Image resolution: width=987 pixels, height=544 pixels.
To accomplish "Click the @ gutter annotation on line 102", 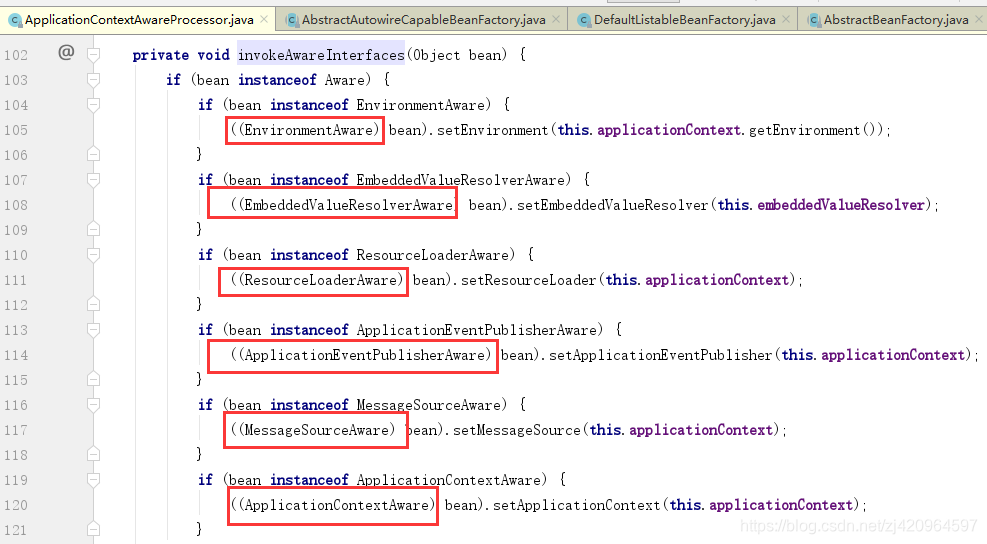I will click(66, 52).
